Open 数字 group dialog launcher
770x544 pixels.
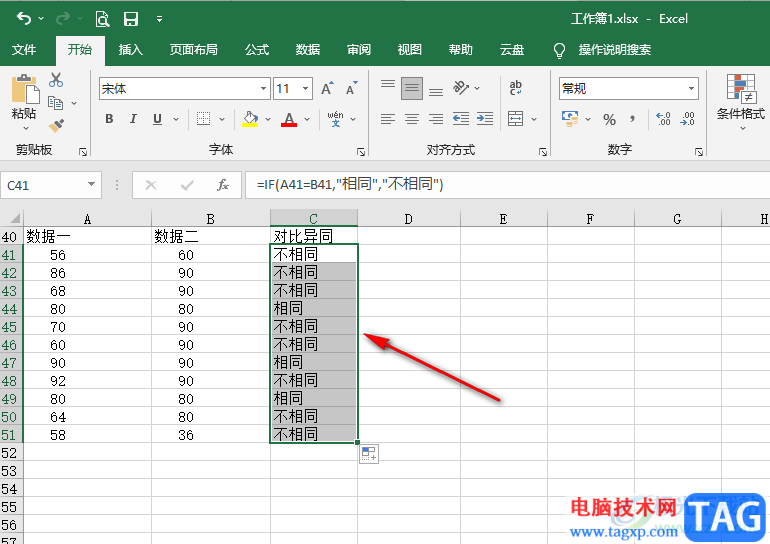click(x=699, y=152)
